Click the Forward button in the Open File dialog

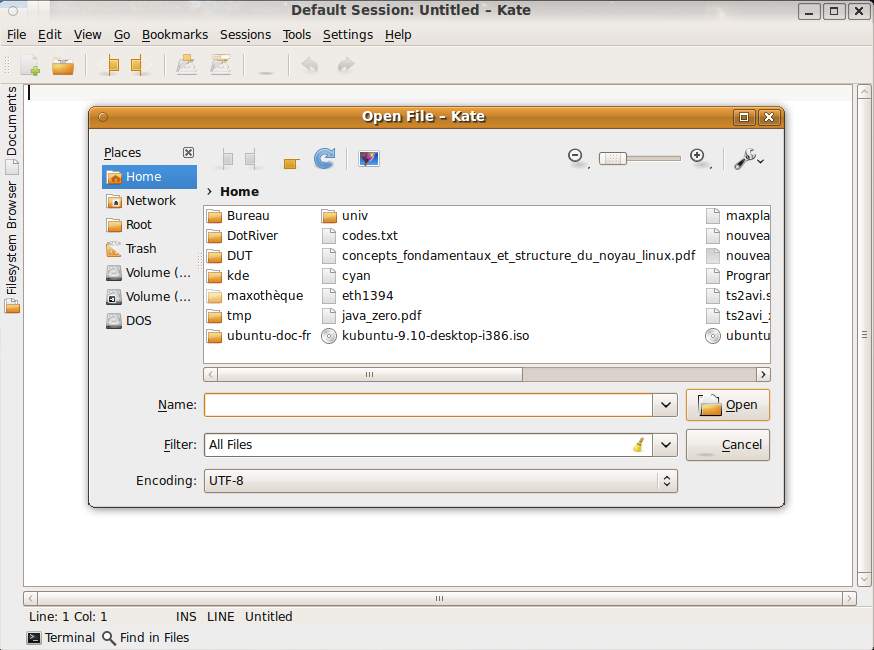click(x=252, y=159)
